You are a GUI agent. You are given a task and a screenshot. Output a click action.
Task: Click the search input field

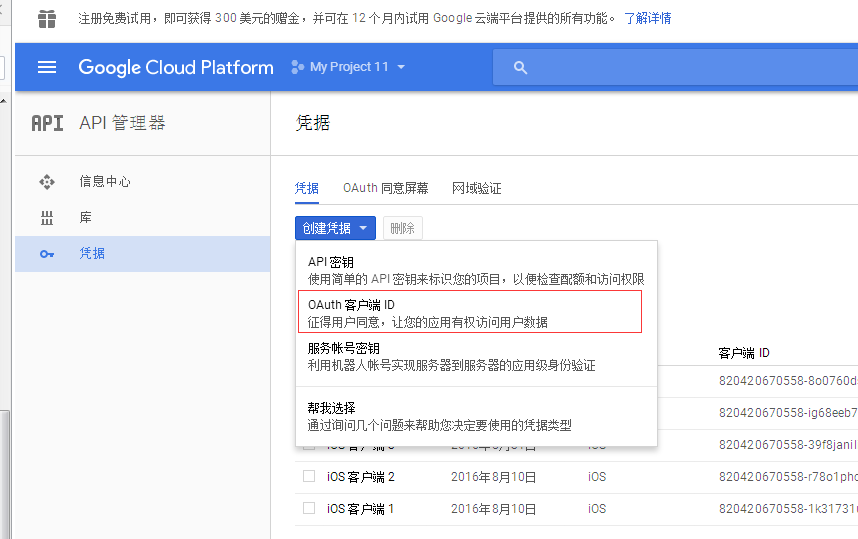point(675,67)
